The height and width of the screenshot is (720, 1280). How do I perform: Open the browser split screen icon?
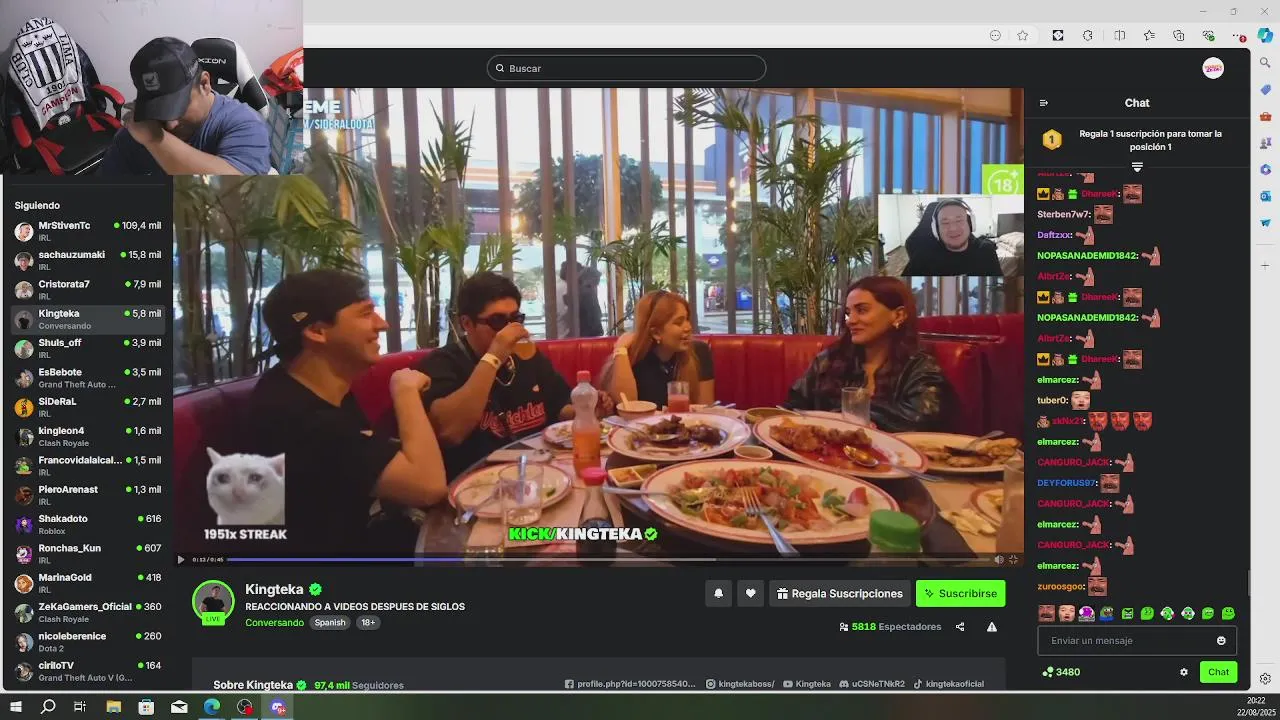click(1119, 36)
